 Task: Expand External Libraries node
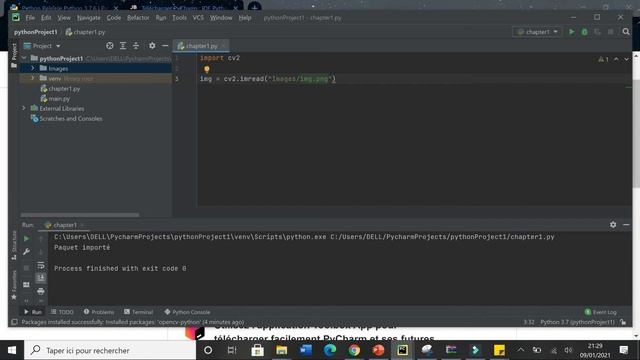pos(24,108)
